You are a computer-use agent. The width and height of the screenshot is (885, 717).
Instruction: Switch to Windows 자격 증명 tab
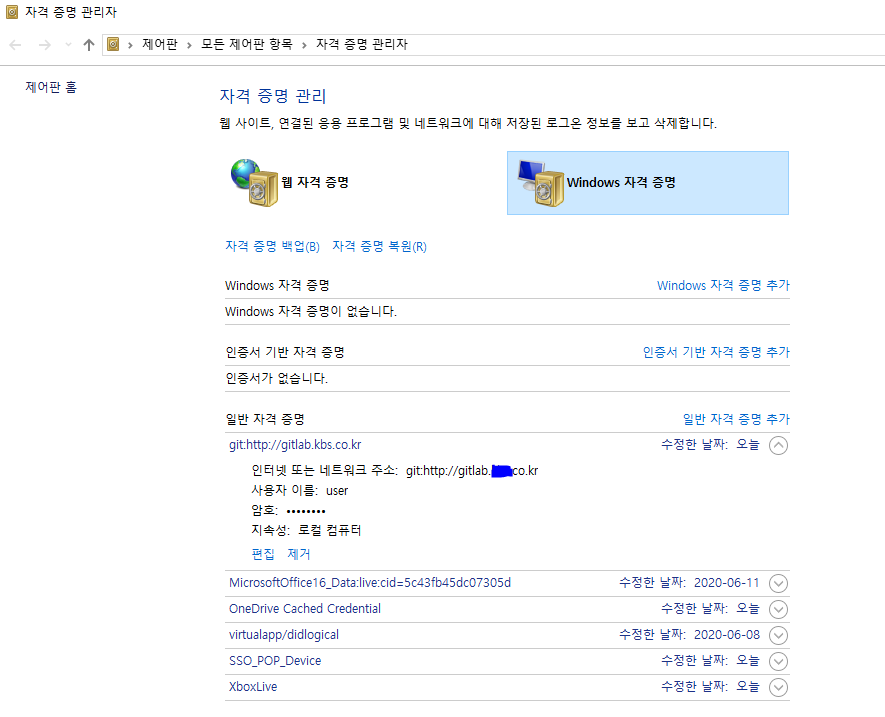[x=647, y=183]
